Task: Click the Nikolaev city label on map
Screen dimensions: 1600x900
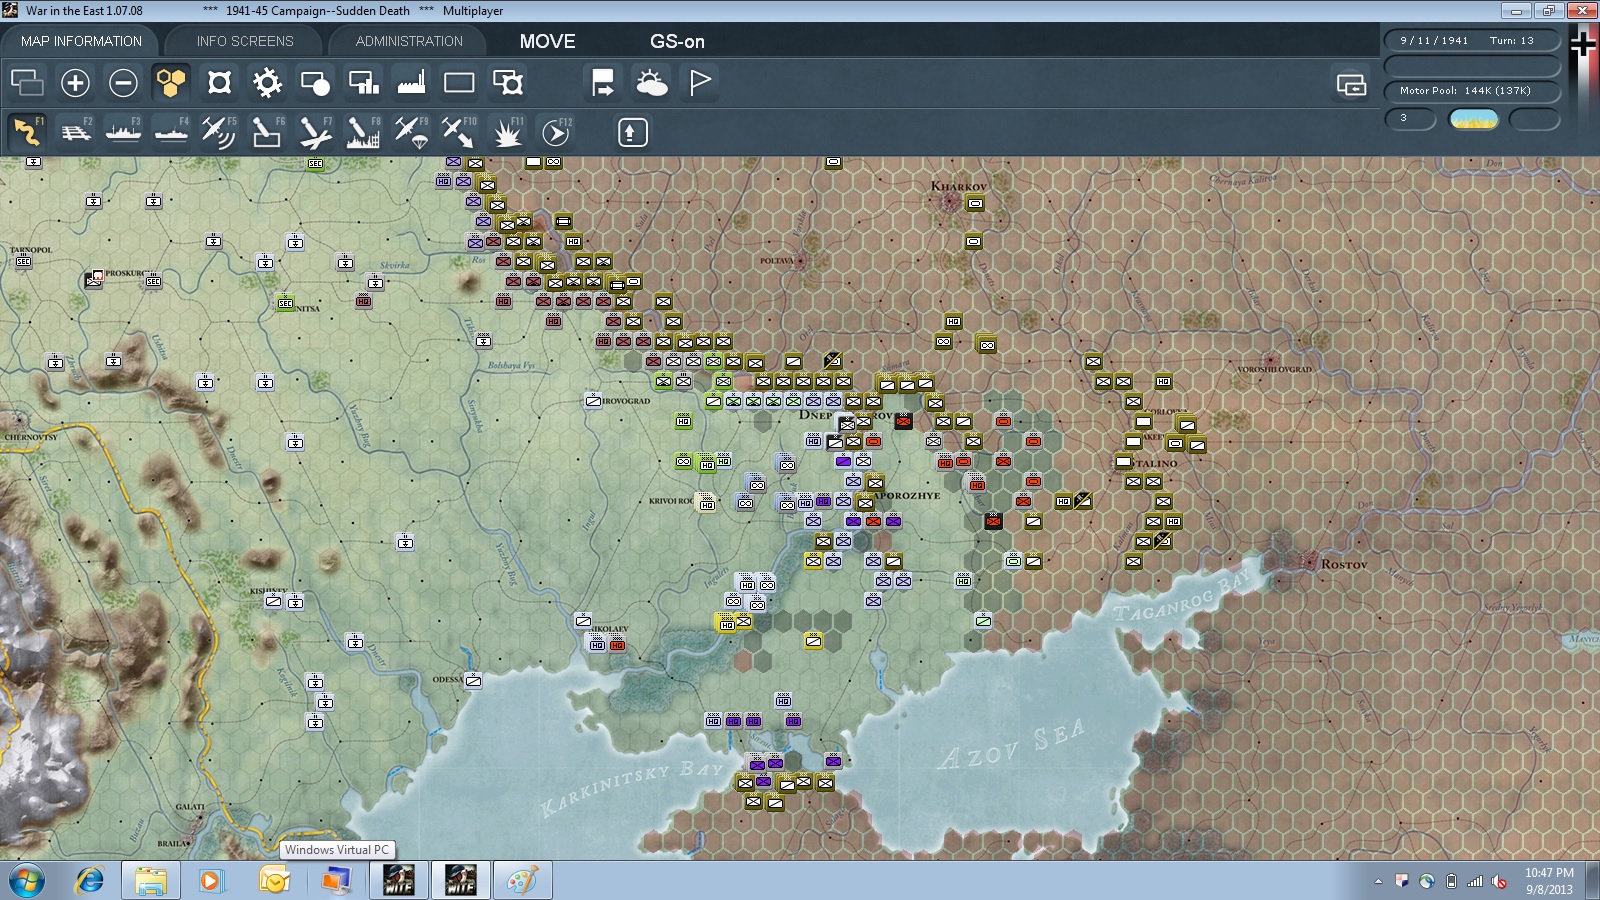Action: pos(611,630)
